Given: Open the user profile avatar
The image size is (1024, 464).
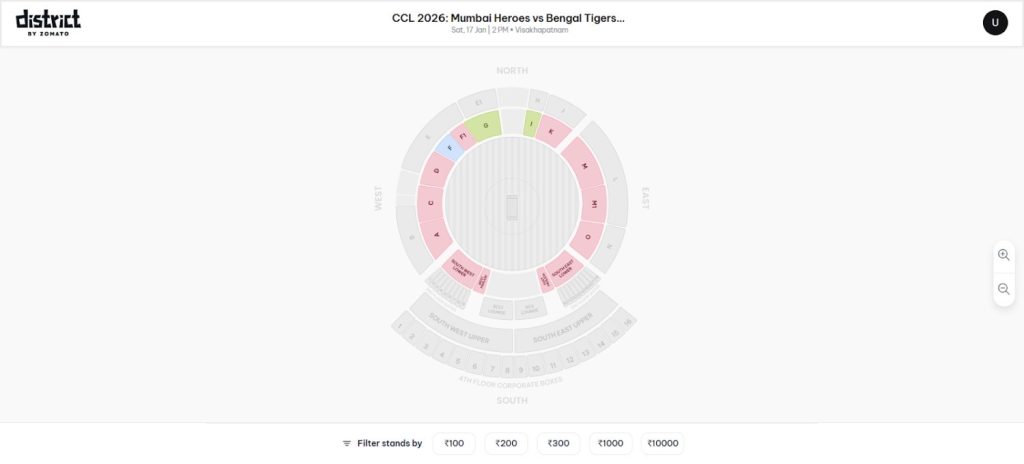Looking at the screenshot, I should pyautogui.click(x=995, y=22).
